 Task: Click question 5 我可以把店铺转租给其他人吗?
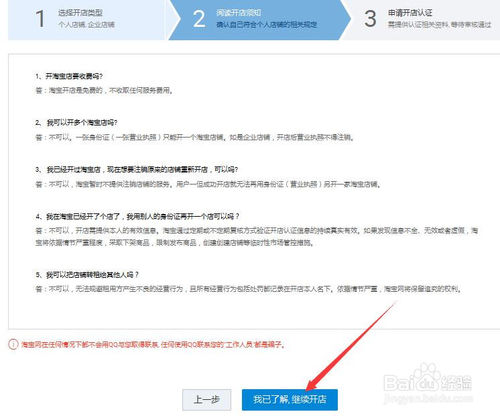coord(87,275)
